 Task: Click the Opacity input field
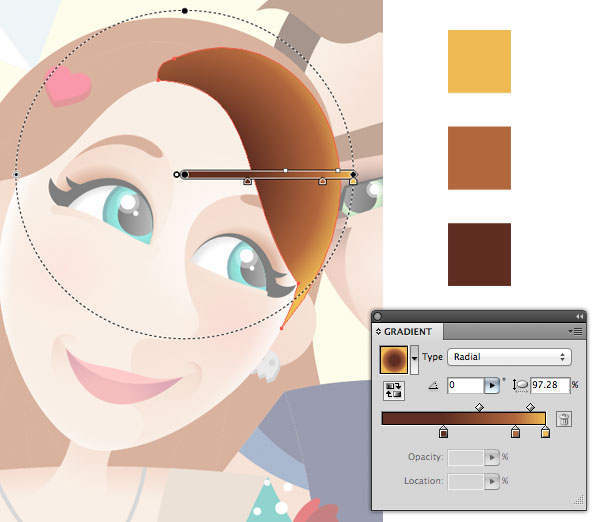click(x=466, y=457)
